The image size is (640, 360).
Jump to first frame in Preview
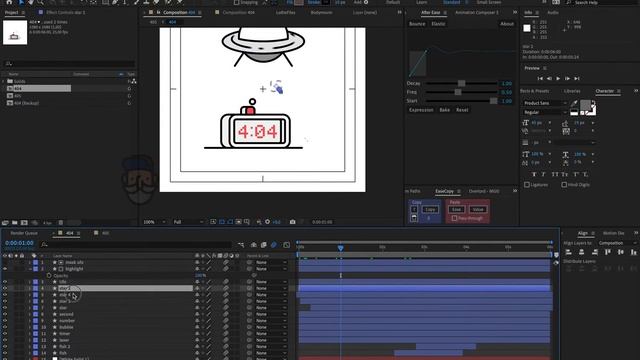(x=540, y=78)
